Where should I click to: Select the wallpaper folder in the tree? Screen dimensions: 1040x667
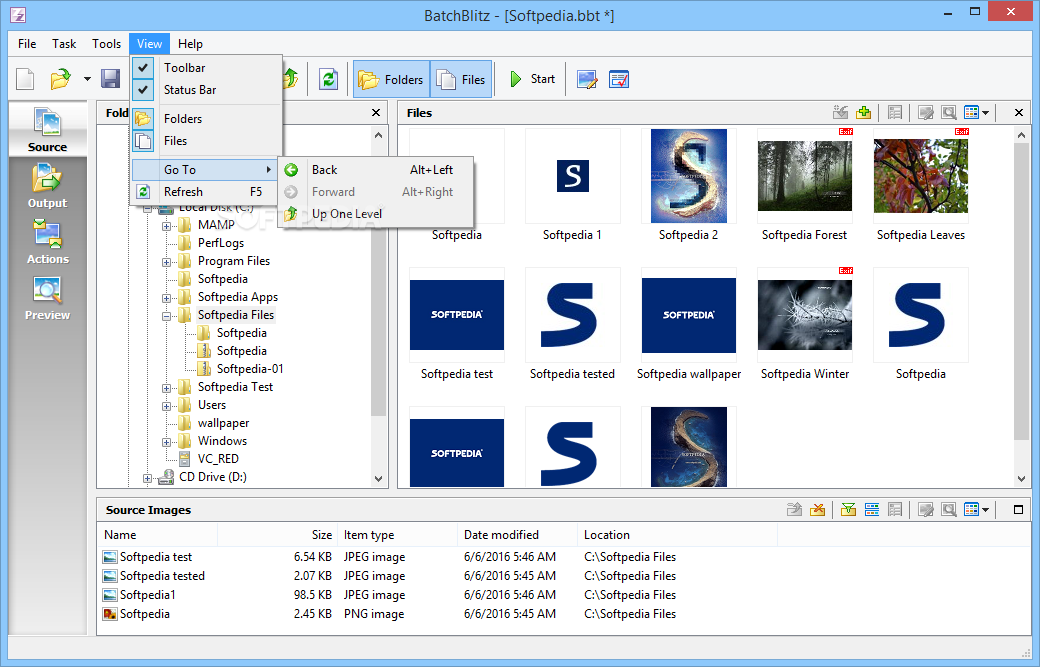[x=224, y=423]
